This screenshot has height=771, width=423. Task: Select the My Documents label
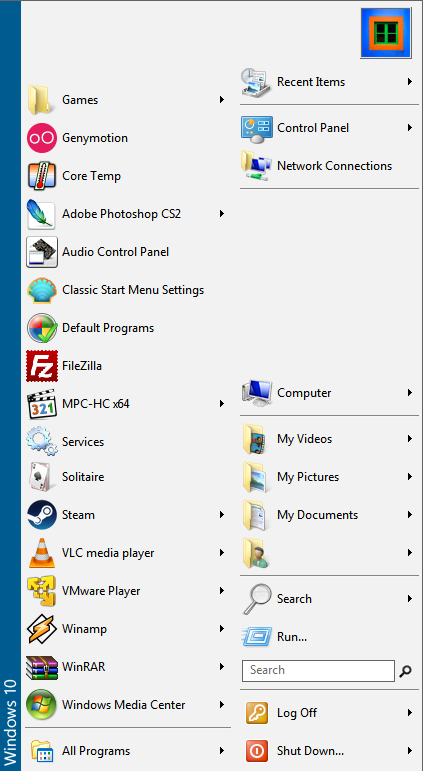point(318,515)
